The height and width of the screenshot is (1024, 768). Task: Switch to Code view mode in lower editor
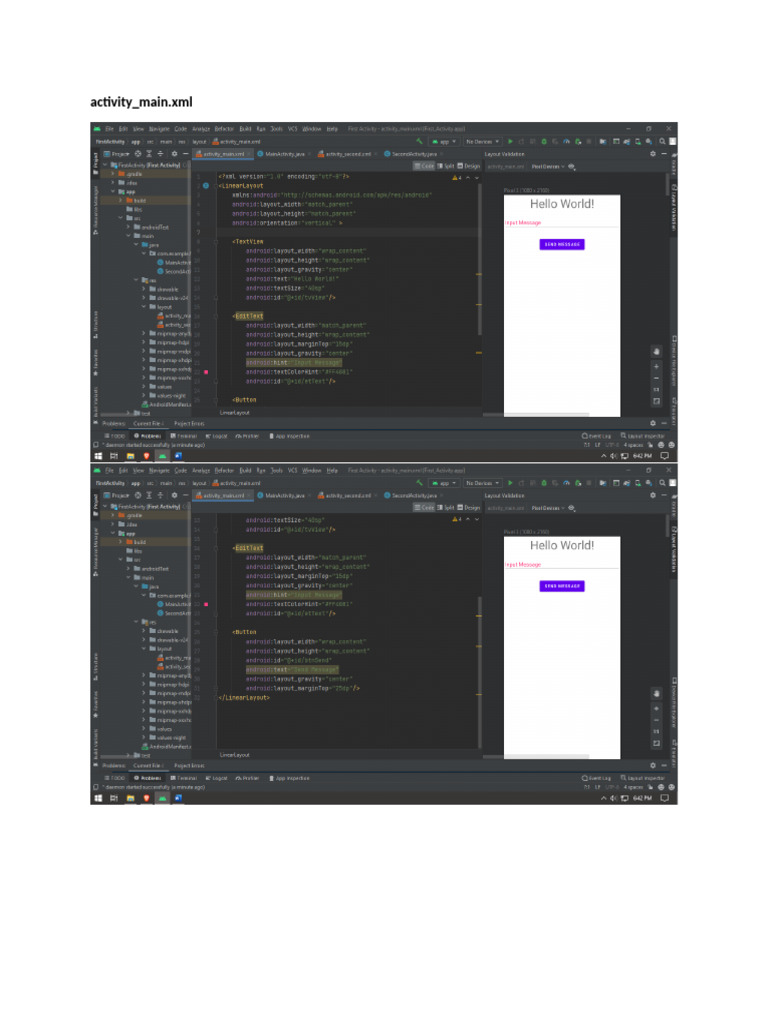424,507
